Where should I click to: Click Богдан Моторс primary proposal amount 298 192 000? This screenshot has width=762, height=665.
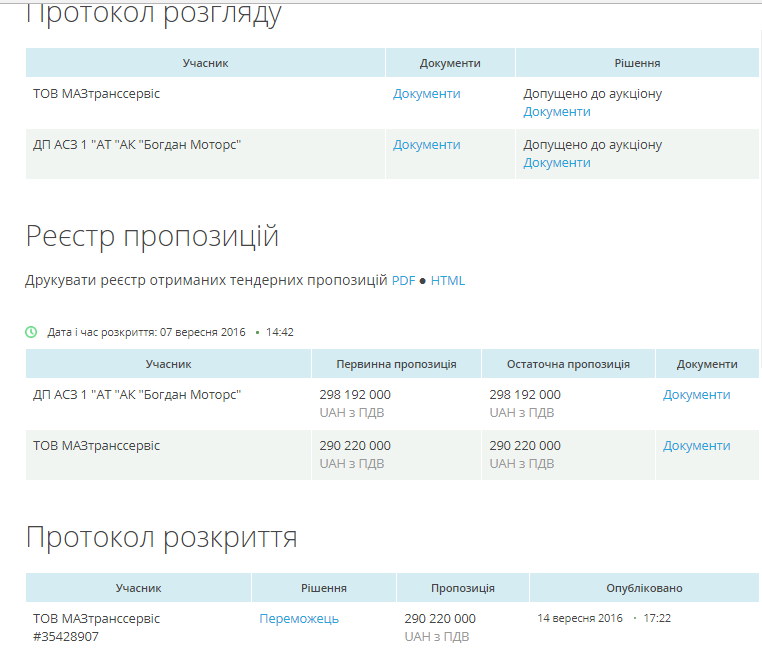(x=355, y=395)
